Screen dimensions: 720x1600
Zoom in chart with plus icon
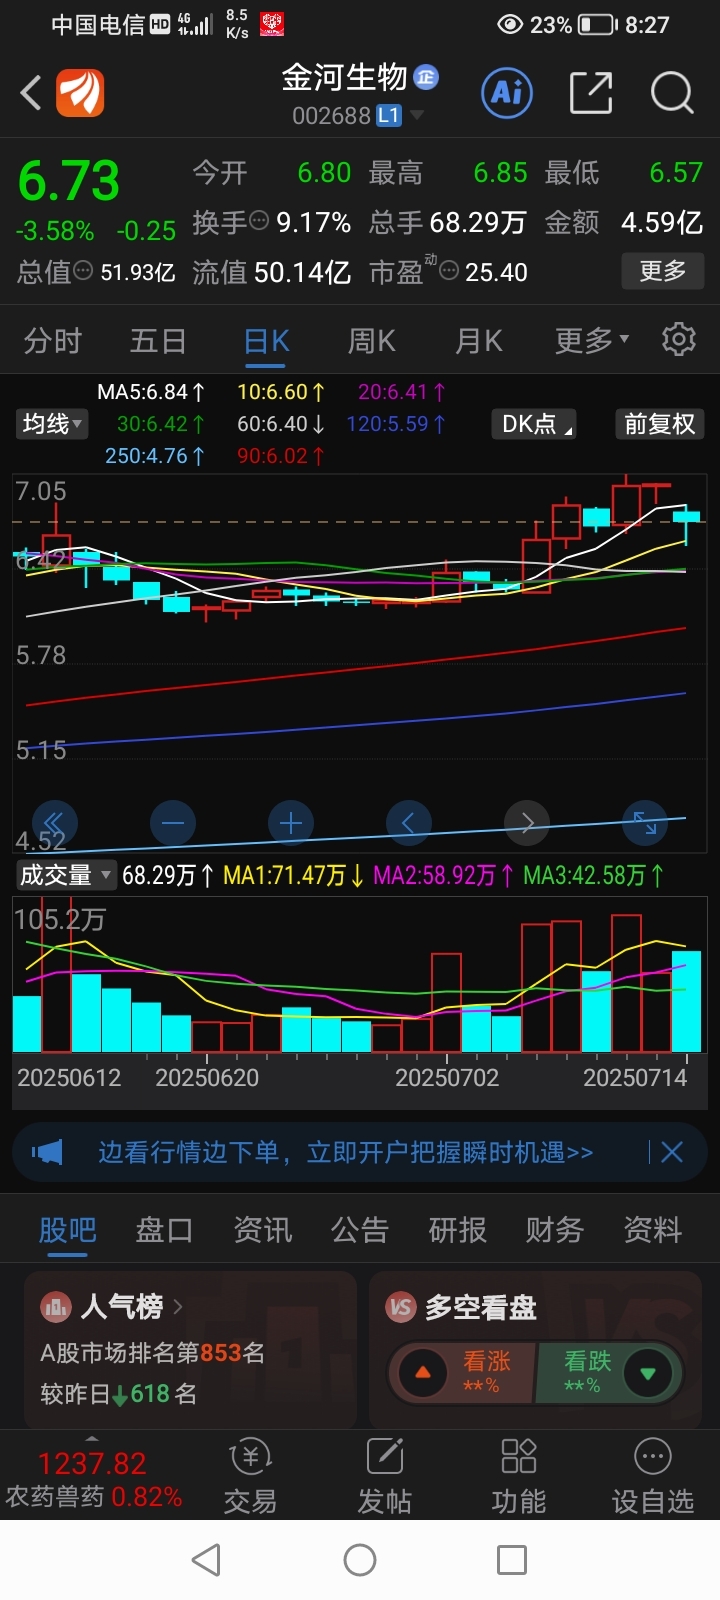pyautogui.click(x=291, y=823)
